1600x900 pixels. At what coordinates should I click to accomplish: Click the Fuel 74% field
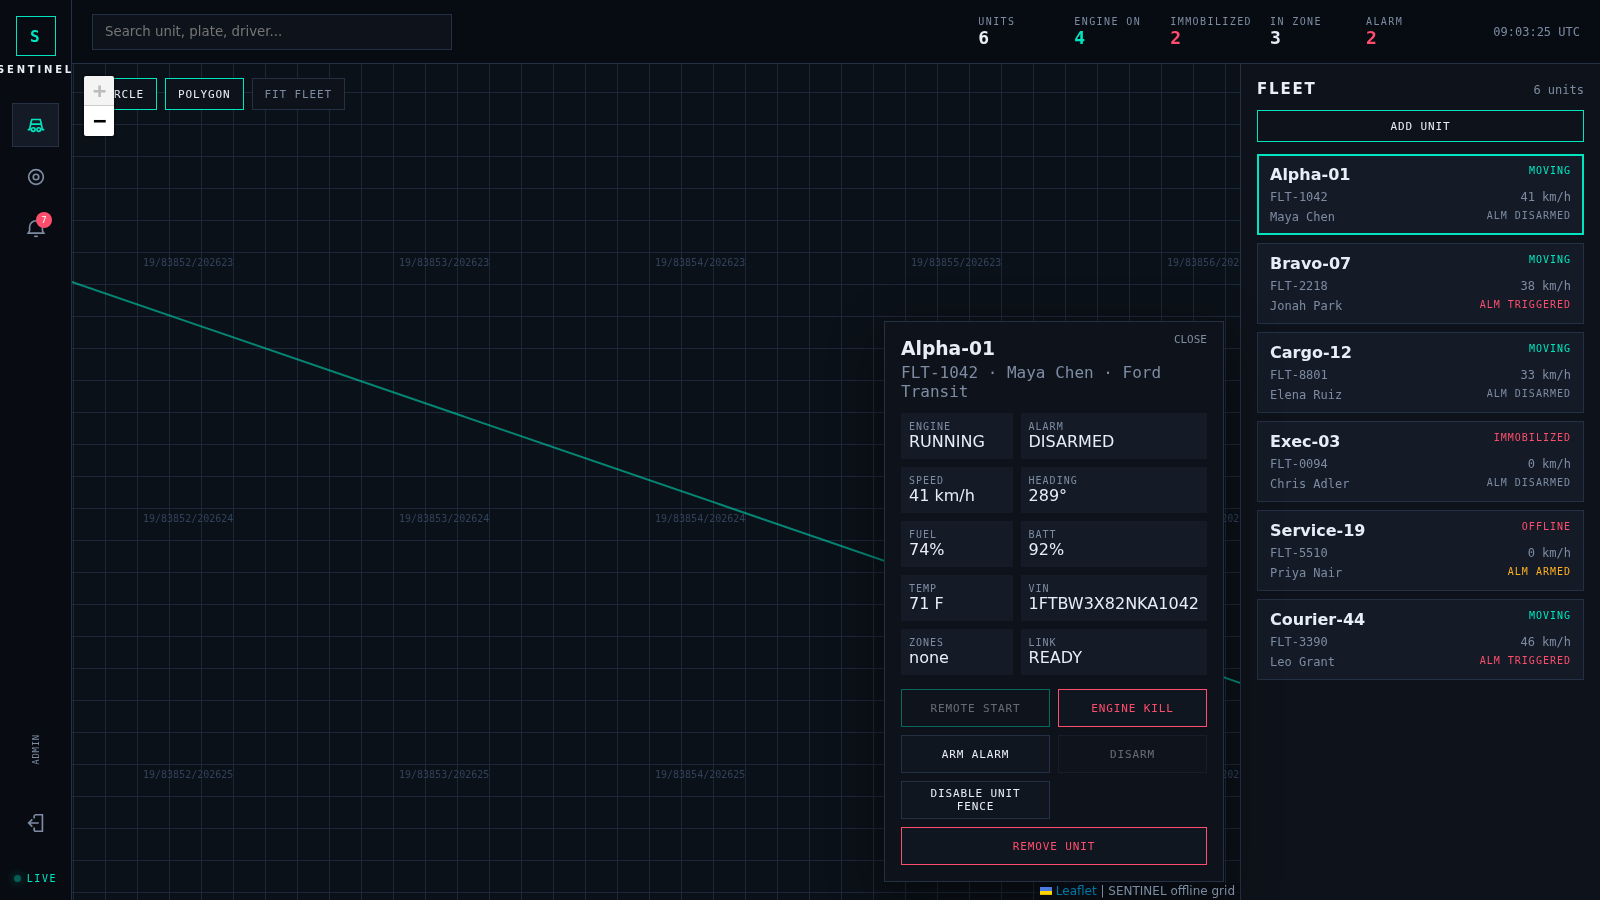click(957, 544)
